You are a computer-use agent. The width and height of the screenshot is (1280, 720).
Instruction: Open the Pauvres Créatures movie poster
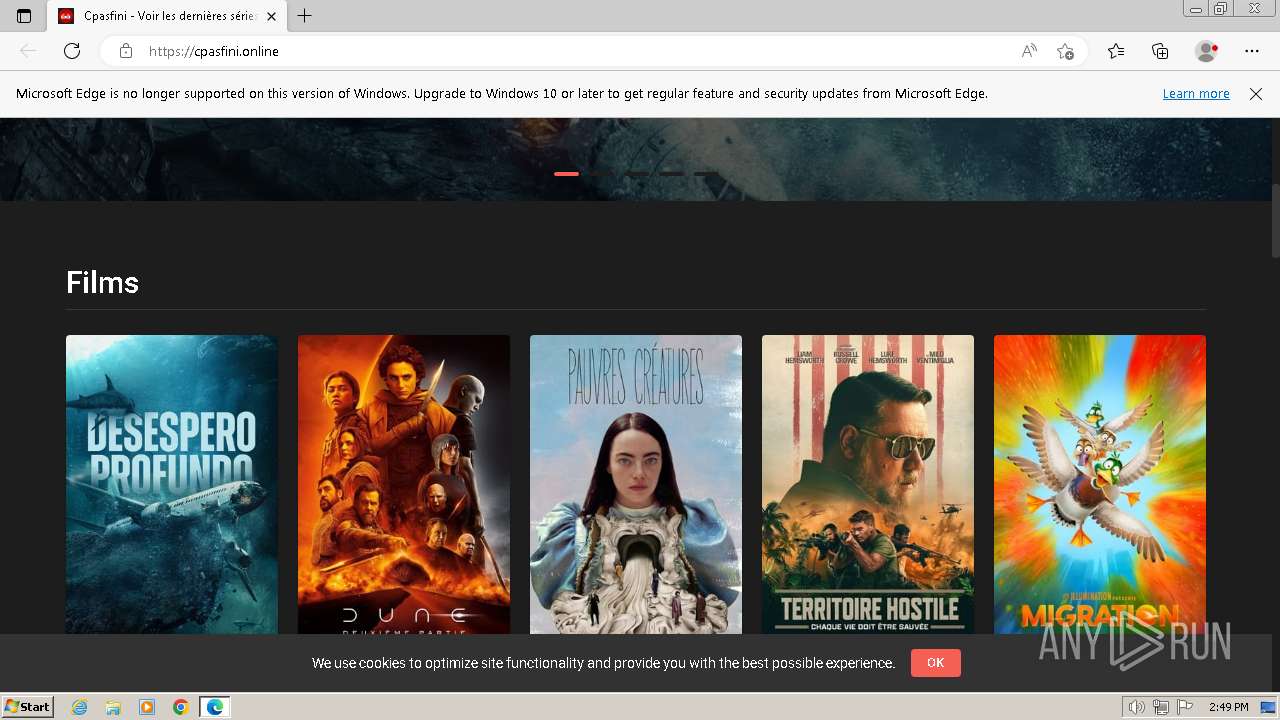point(636,484)
